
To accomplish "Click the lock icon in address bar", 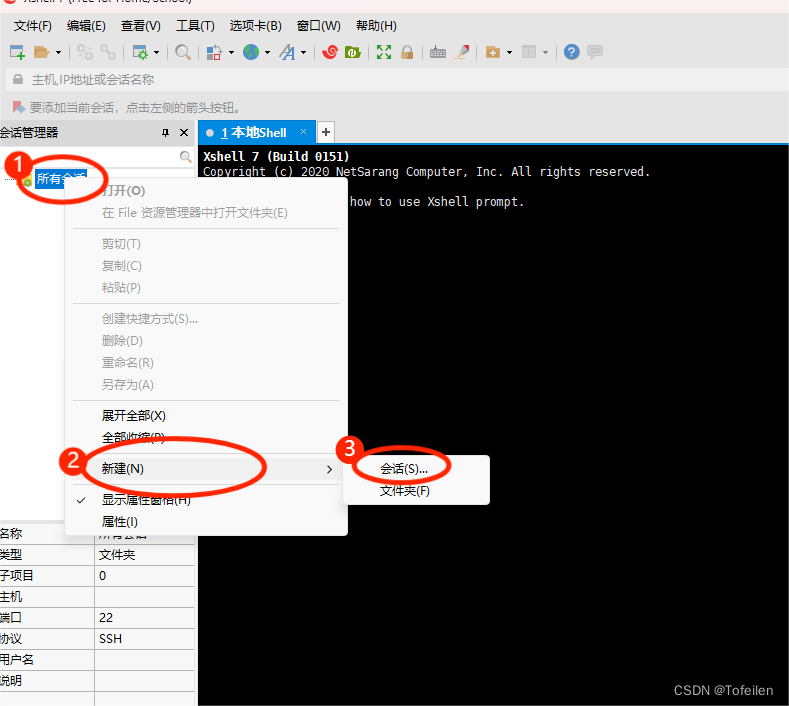I will point(18,80).
